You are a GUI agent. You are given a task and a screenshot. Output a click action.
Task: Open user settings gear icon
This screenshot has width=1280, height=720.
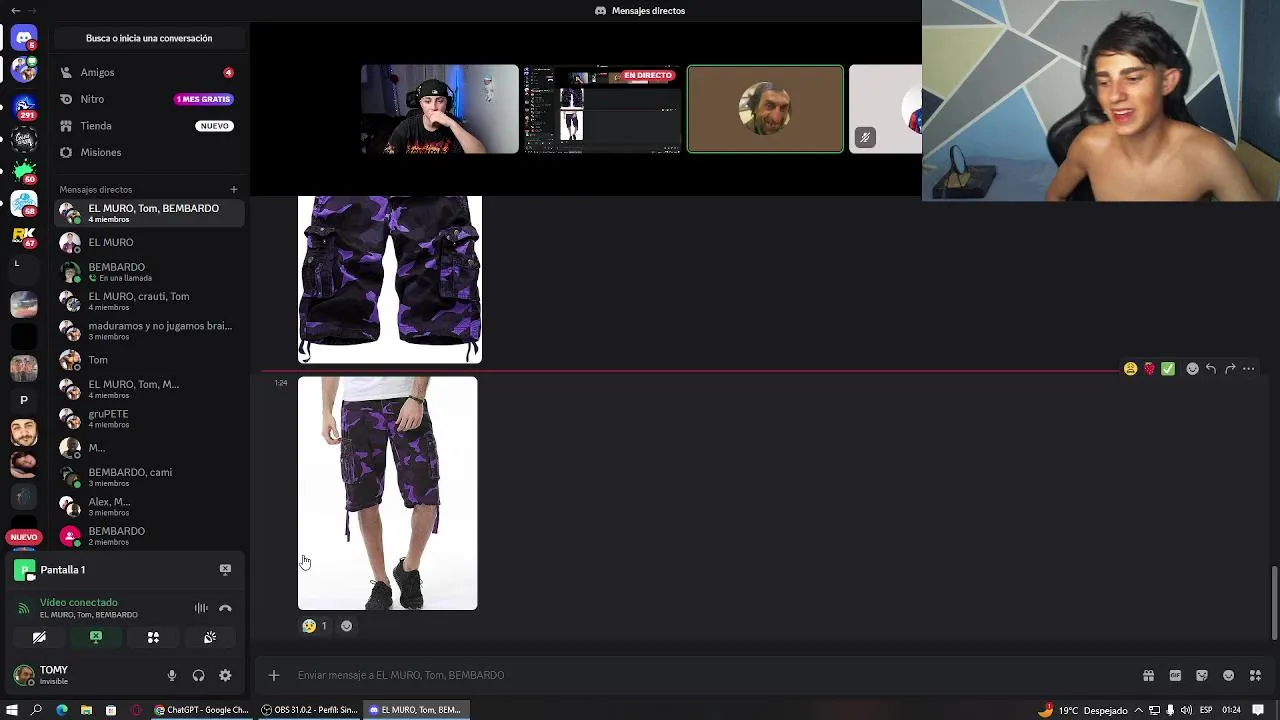(x=225, y=676)
